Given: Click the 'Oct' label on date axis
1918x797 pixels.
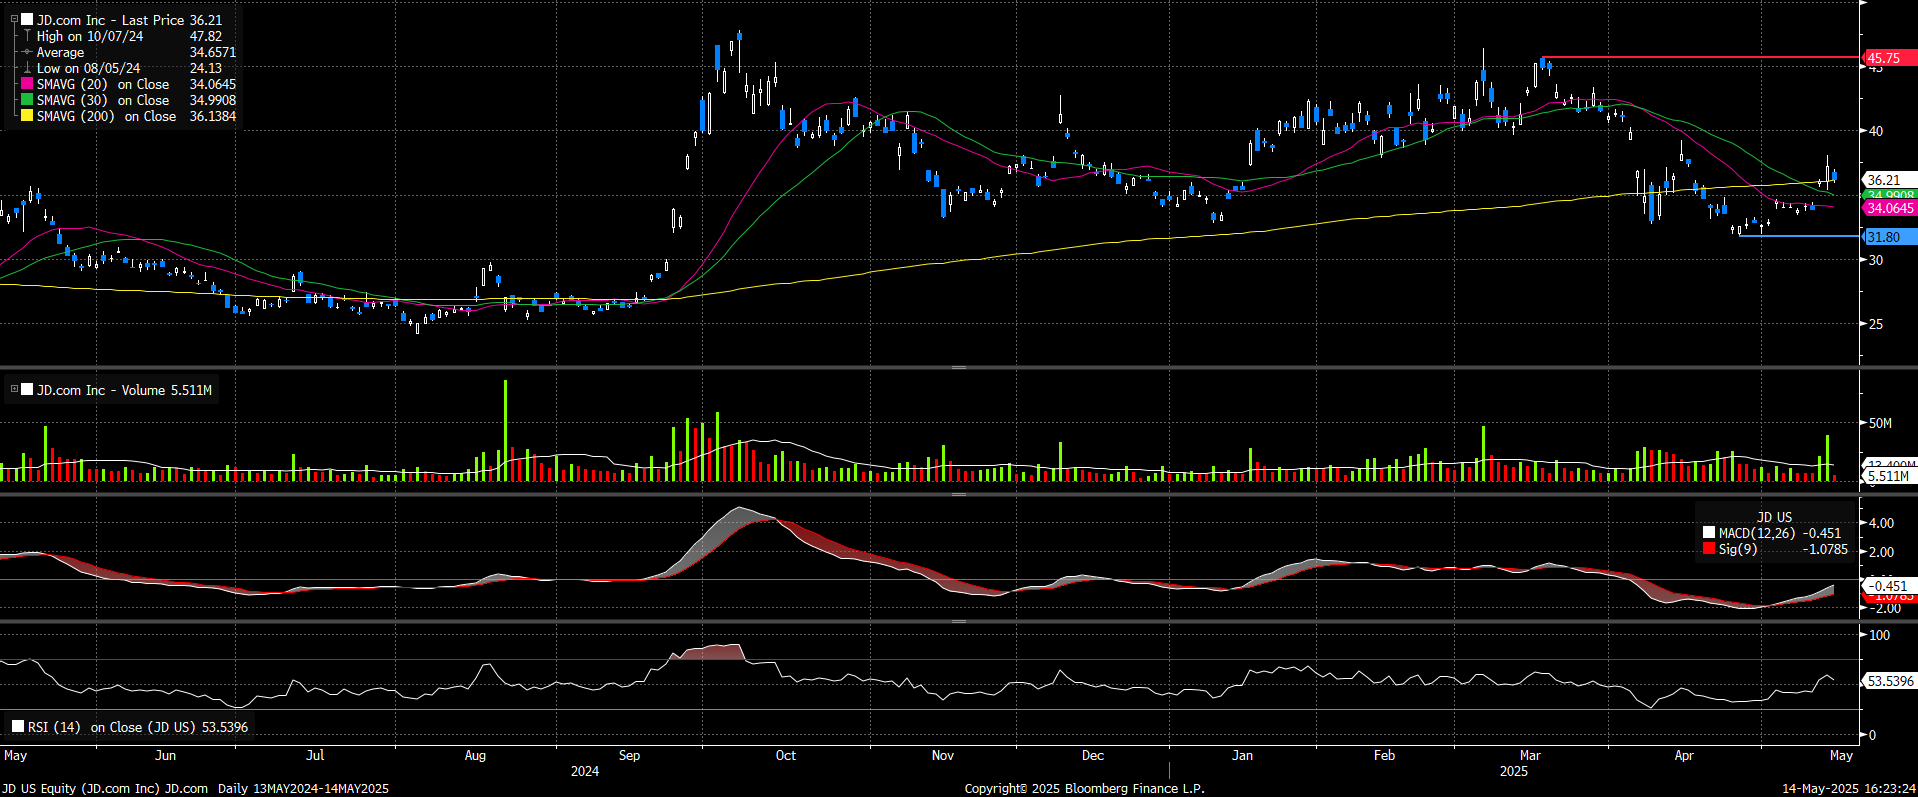Looking at the screenshot, I should (786, 755).
